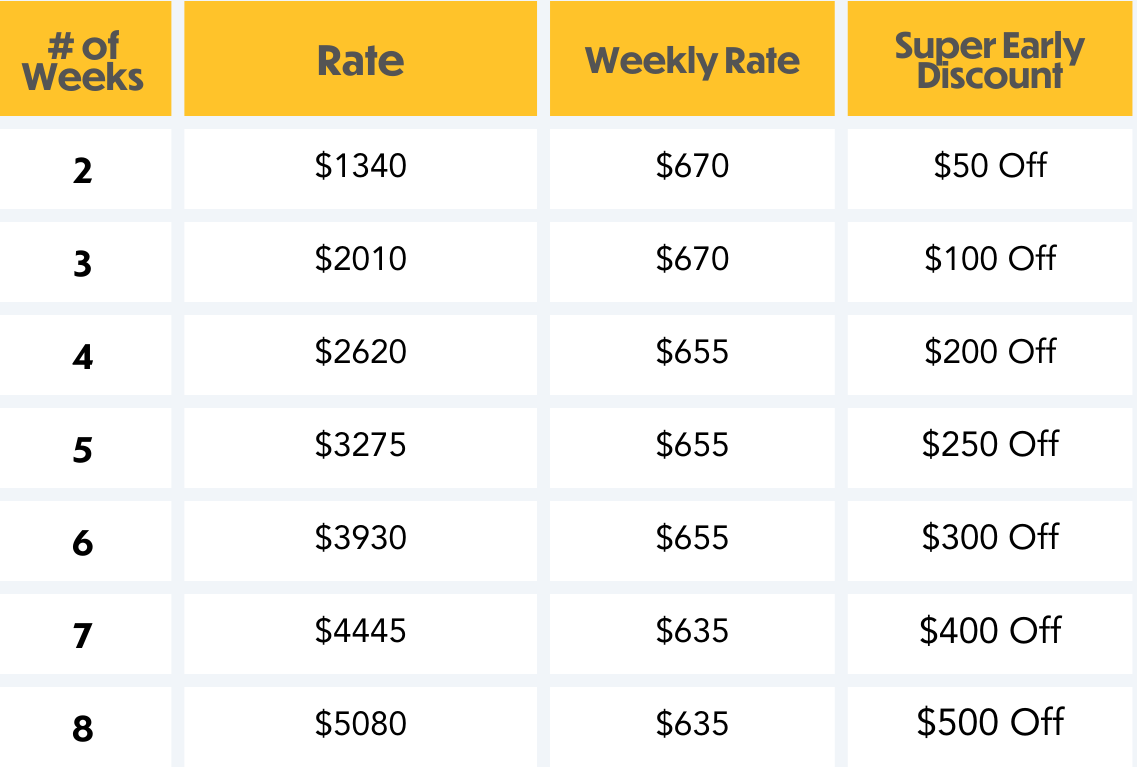Select the $2010 rate cell

pyautogui.click(x=360, y=259)
